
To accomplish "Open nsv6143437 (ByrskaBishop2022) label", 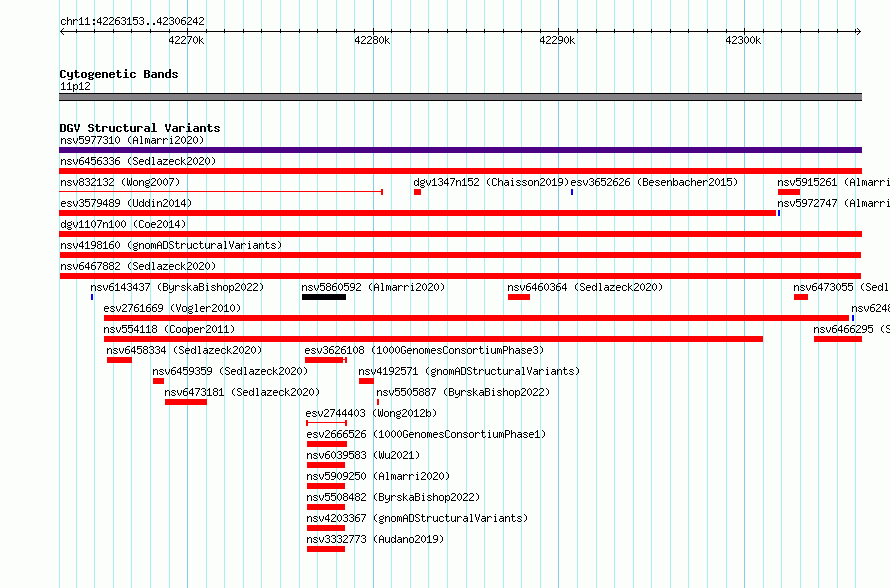I will [x=177, y=287].
